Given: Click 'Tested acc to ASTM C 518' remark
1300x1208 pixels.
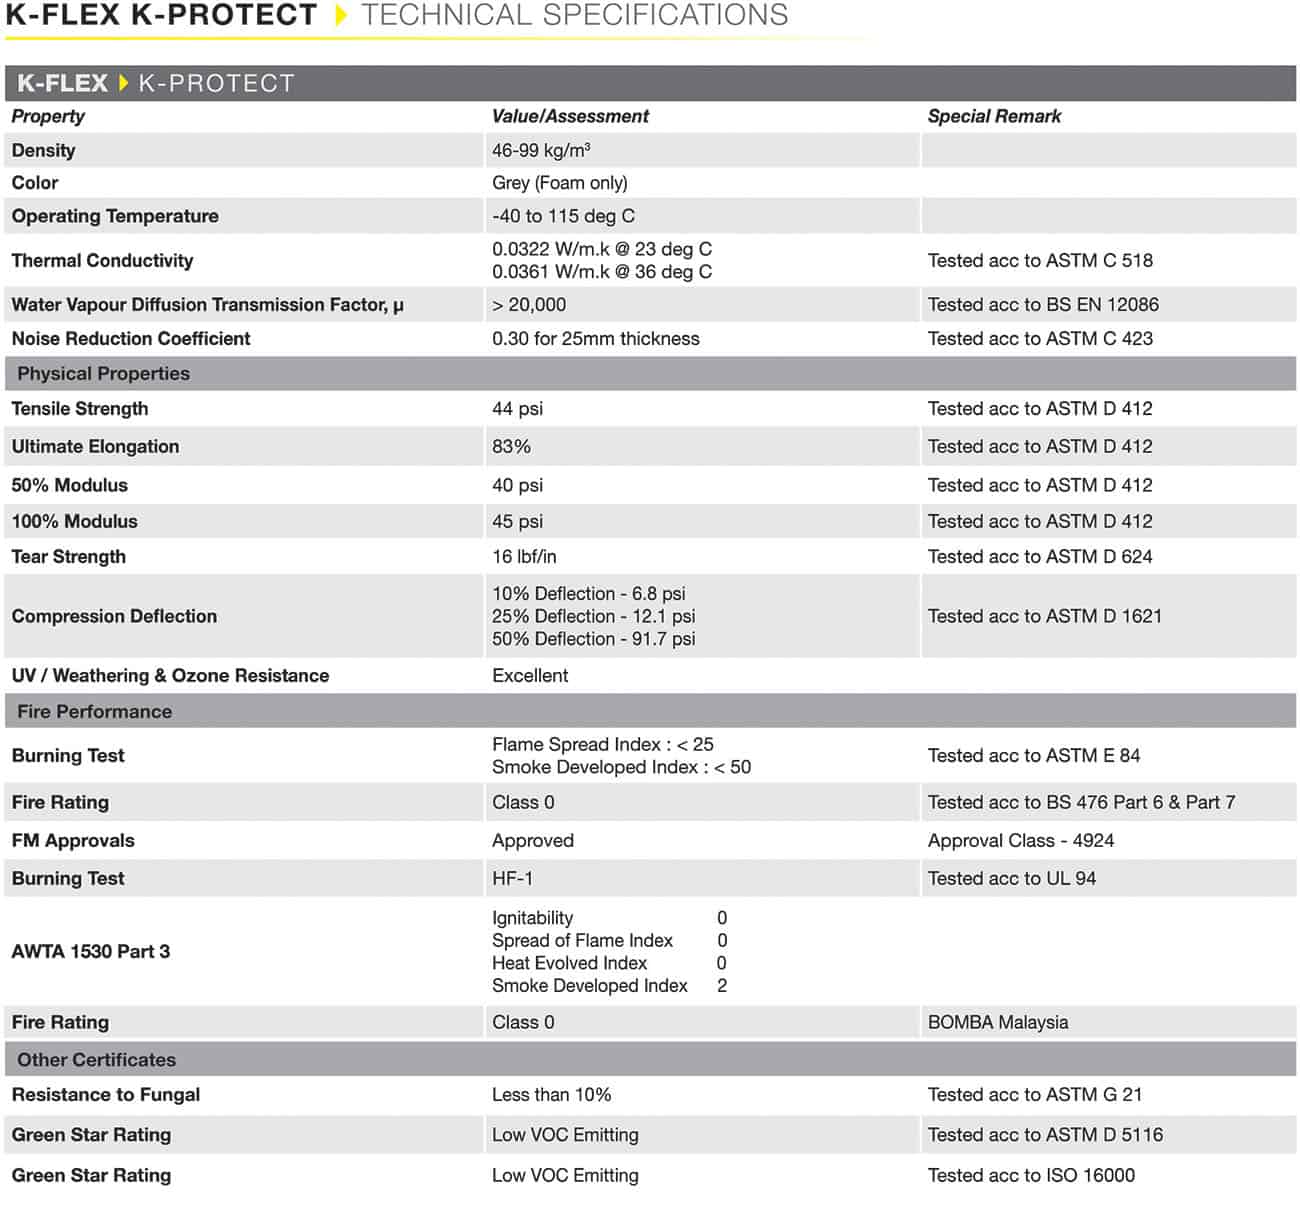Looking at the screenshot, I should coord(1040,260).
